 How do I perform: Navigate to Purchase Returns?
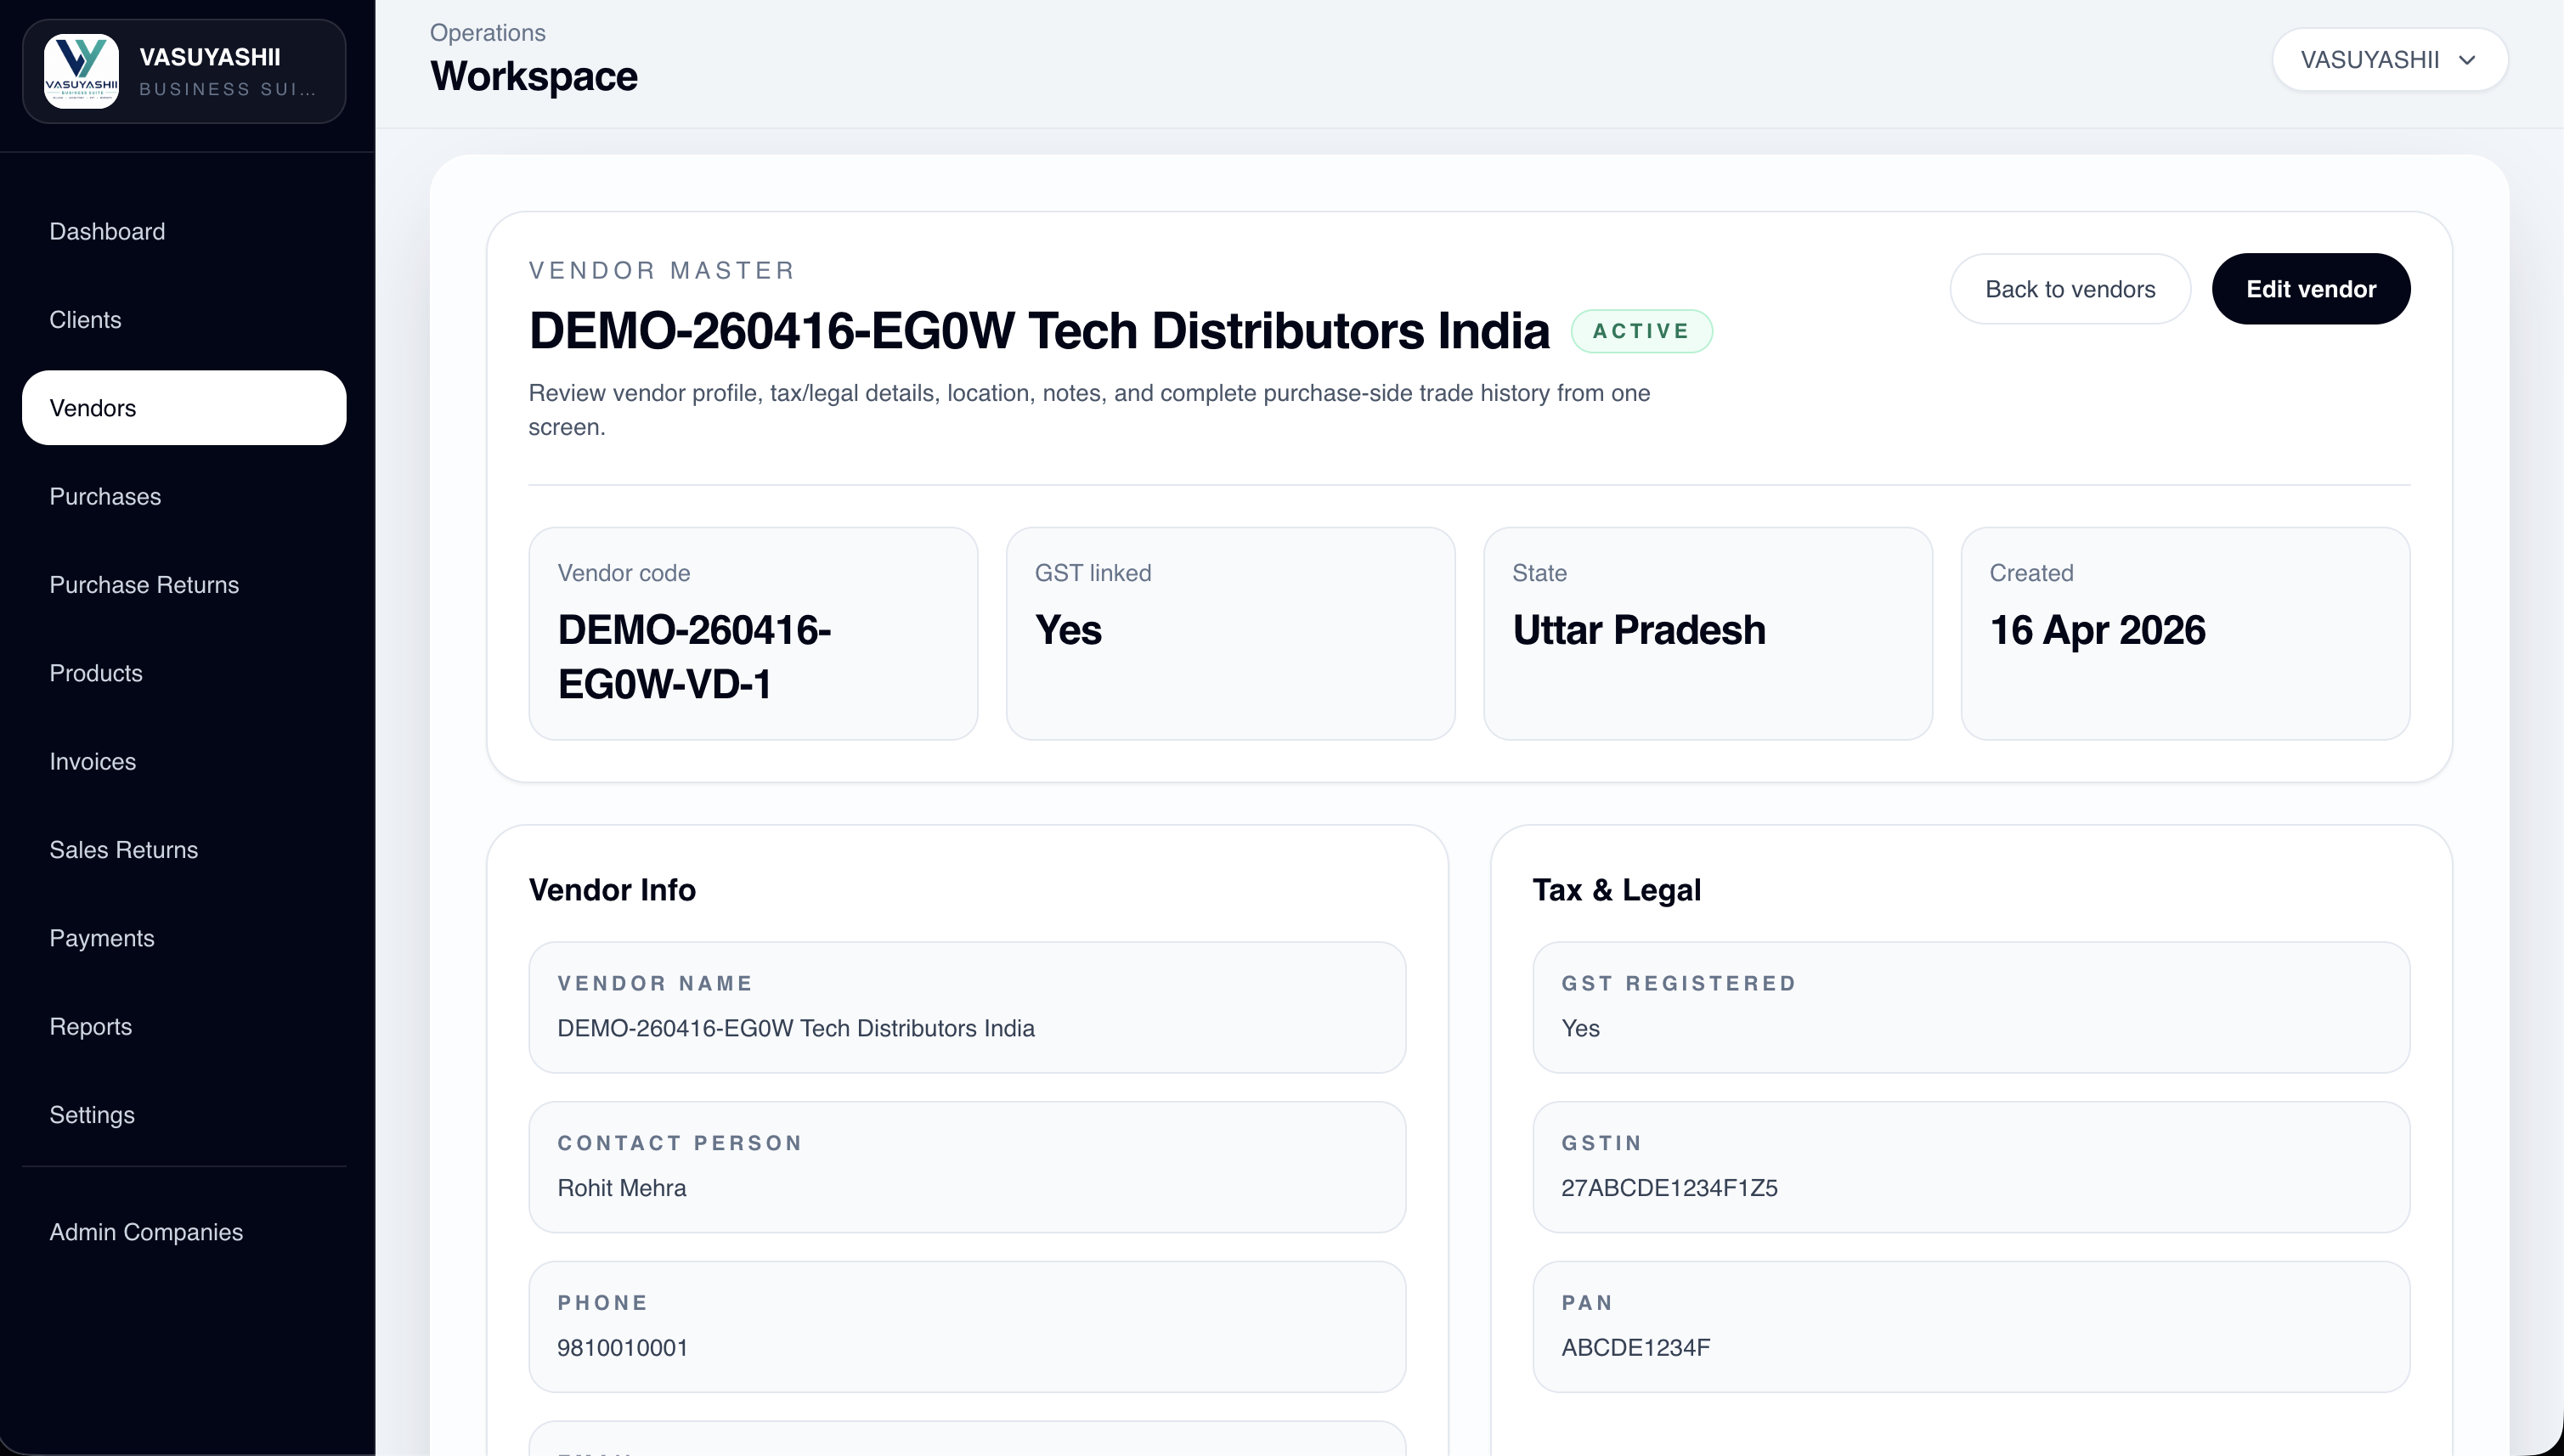(x=184, y=585)
